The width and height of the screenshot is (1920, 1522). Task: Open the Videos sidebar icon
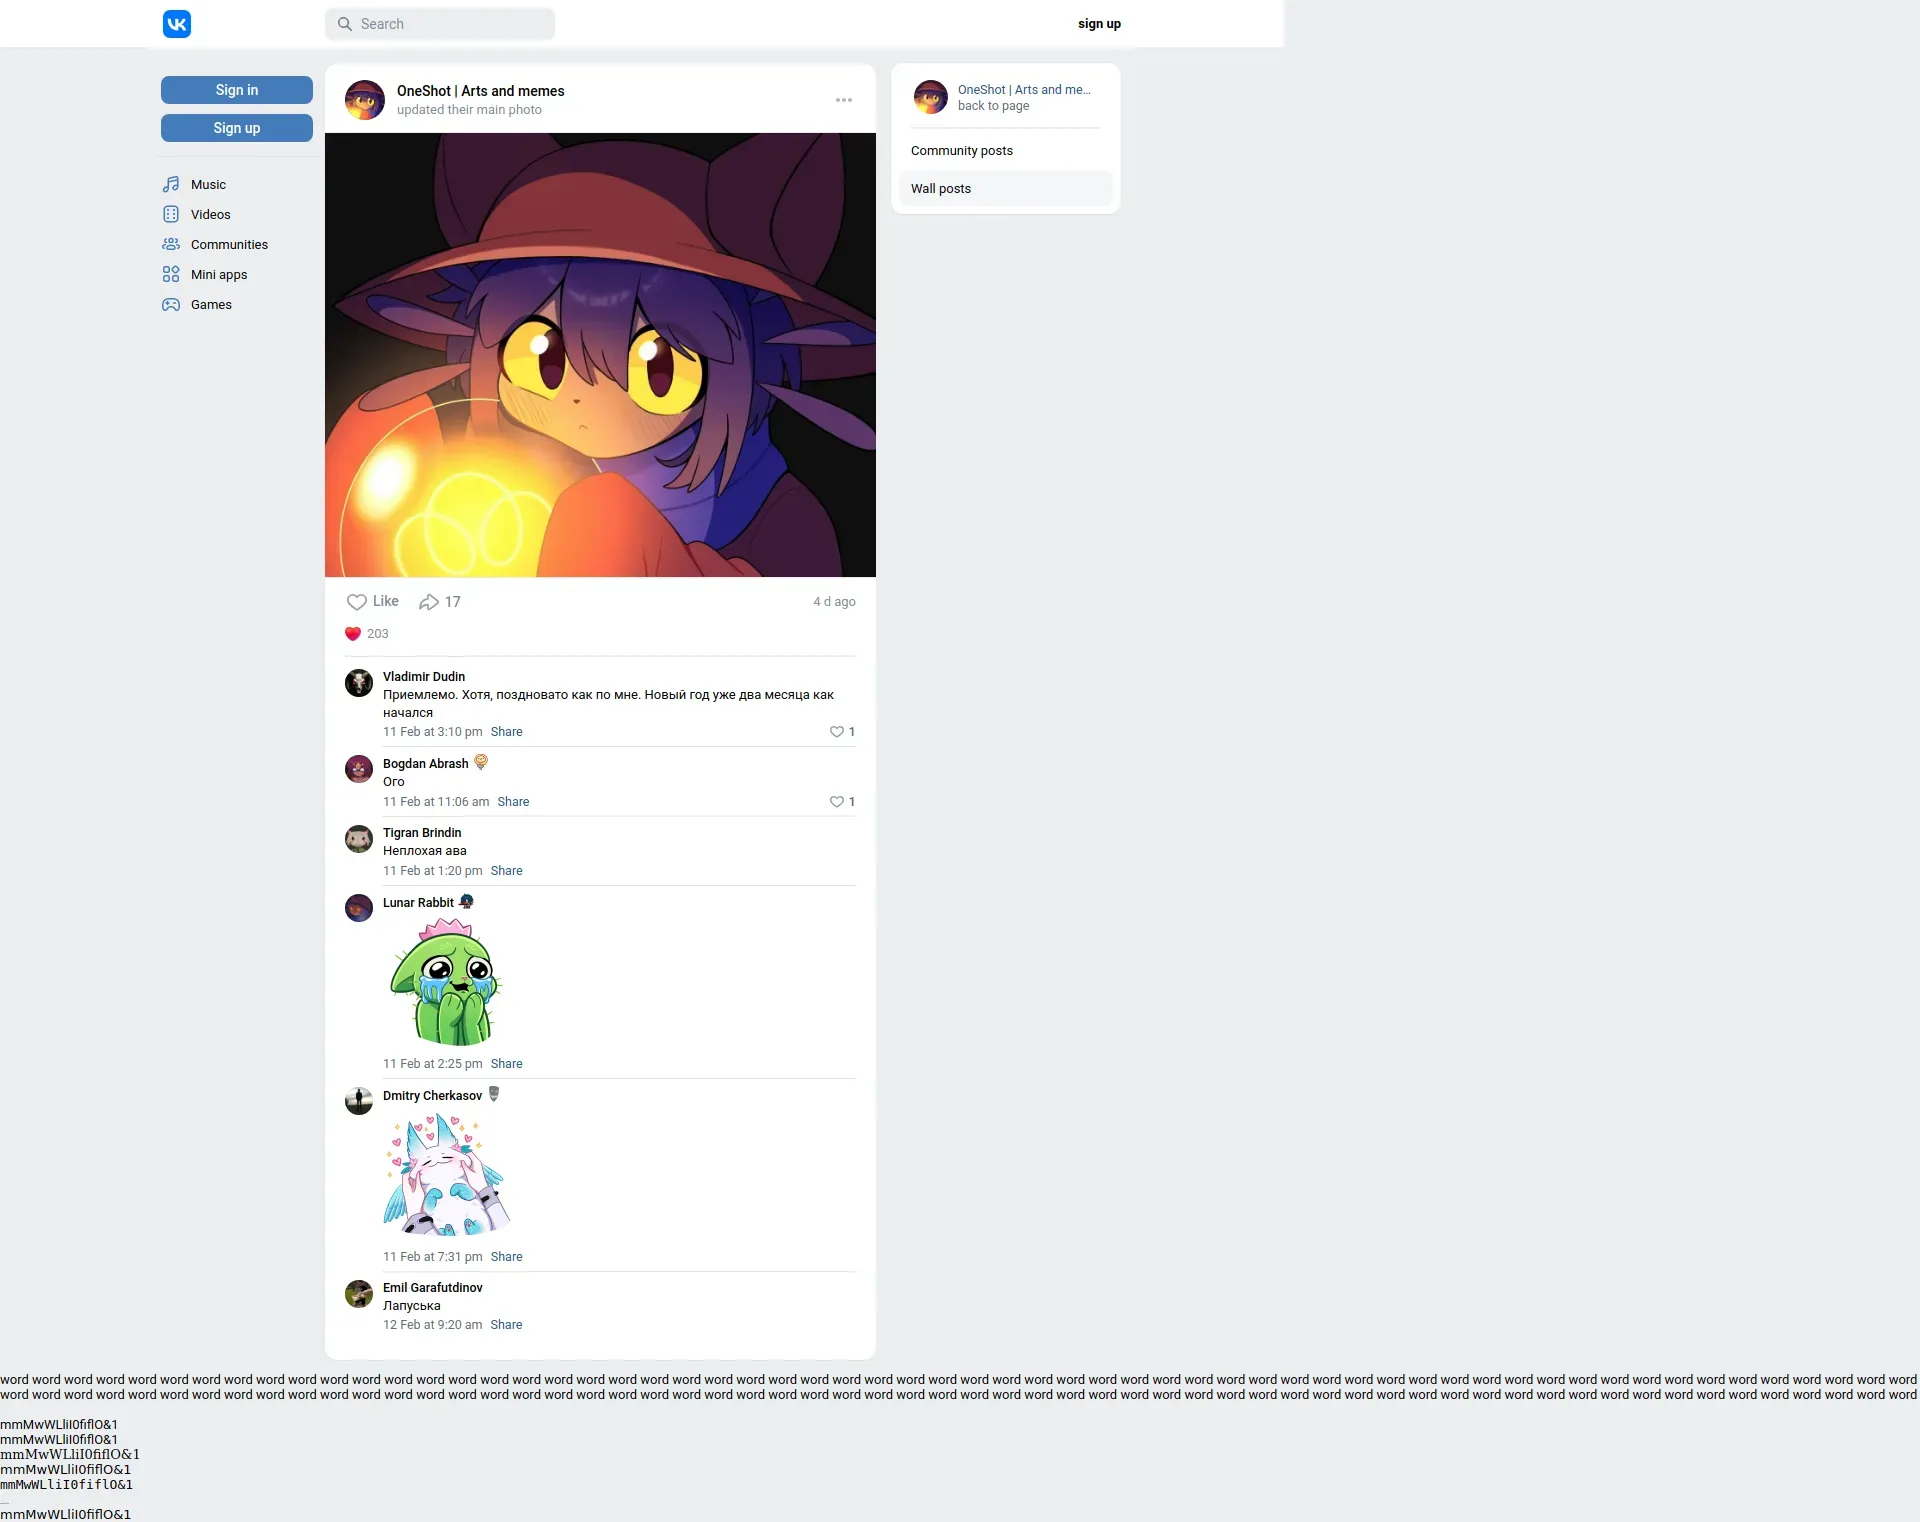click(x=171, y=215)
